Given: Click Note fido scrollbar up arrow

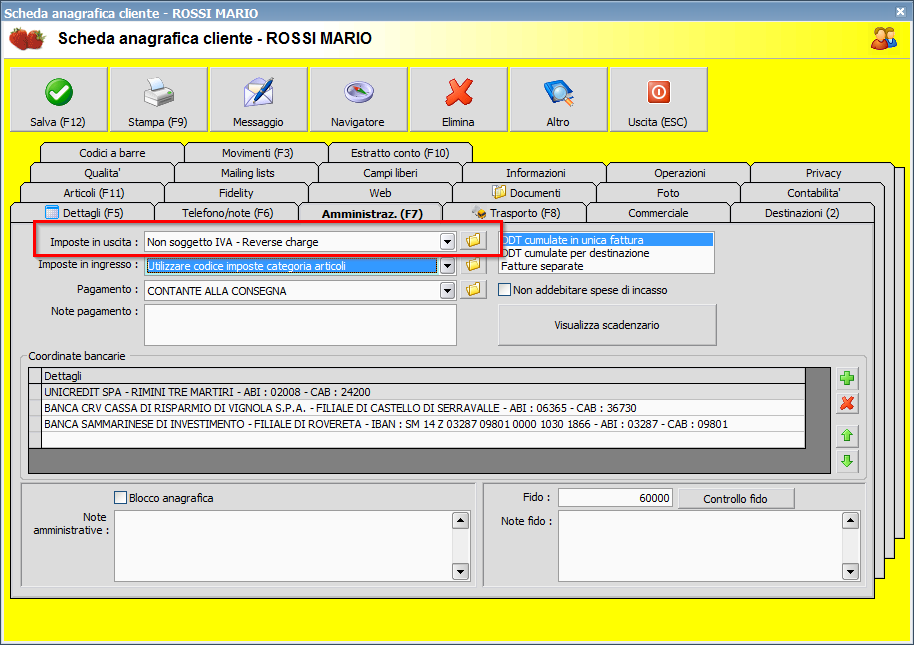Looking at the screenshot, I should 850,520.
